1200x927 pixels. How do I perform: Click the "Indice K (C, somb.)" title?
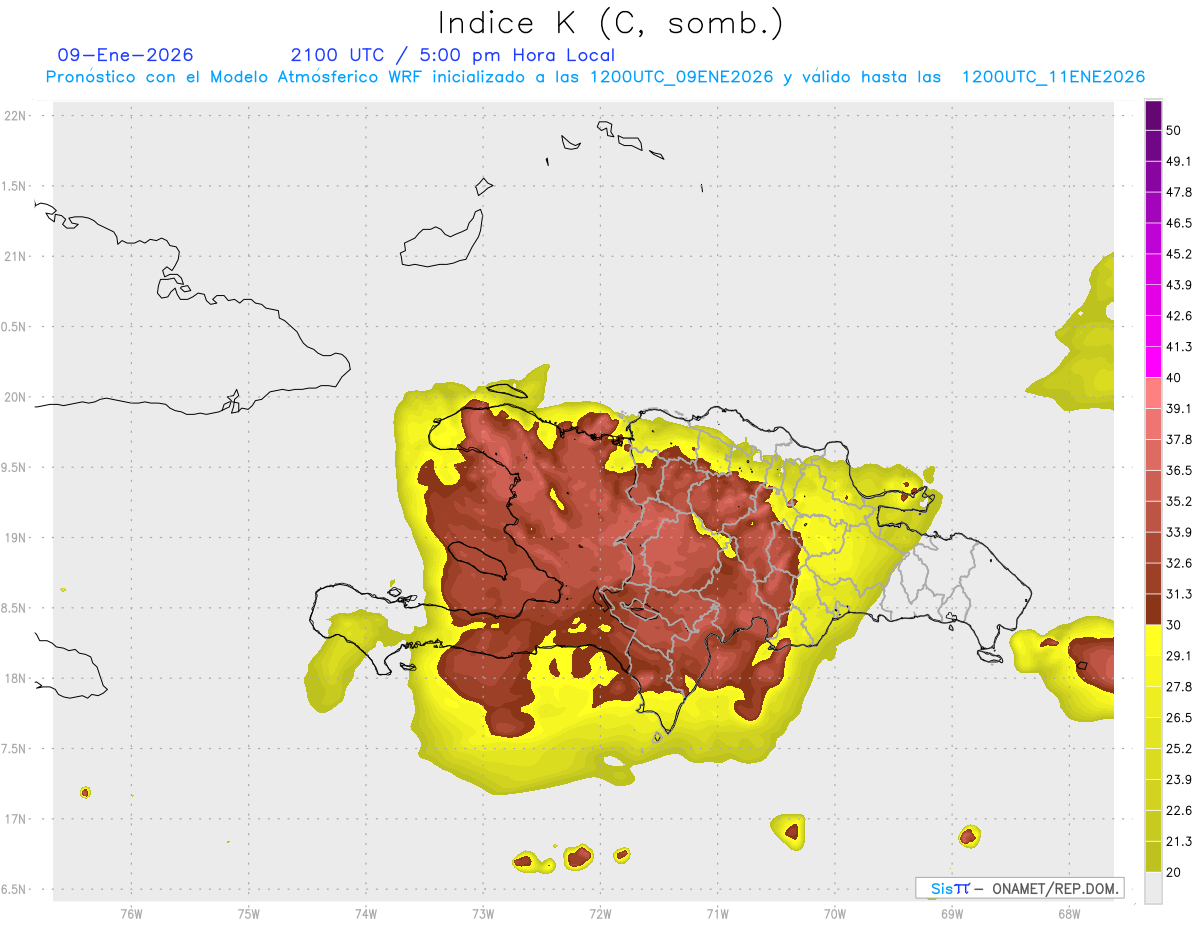point(611,23)
